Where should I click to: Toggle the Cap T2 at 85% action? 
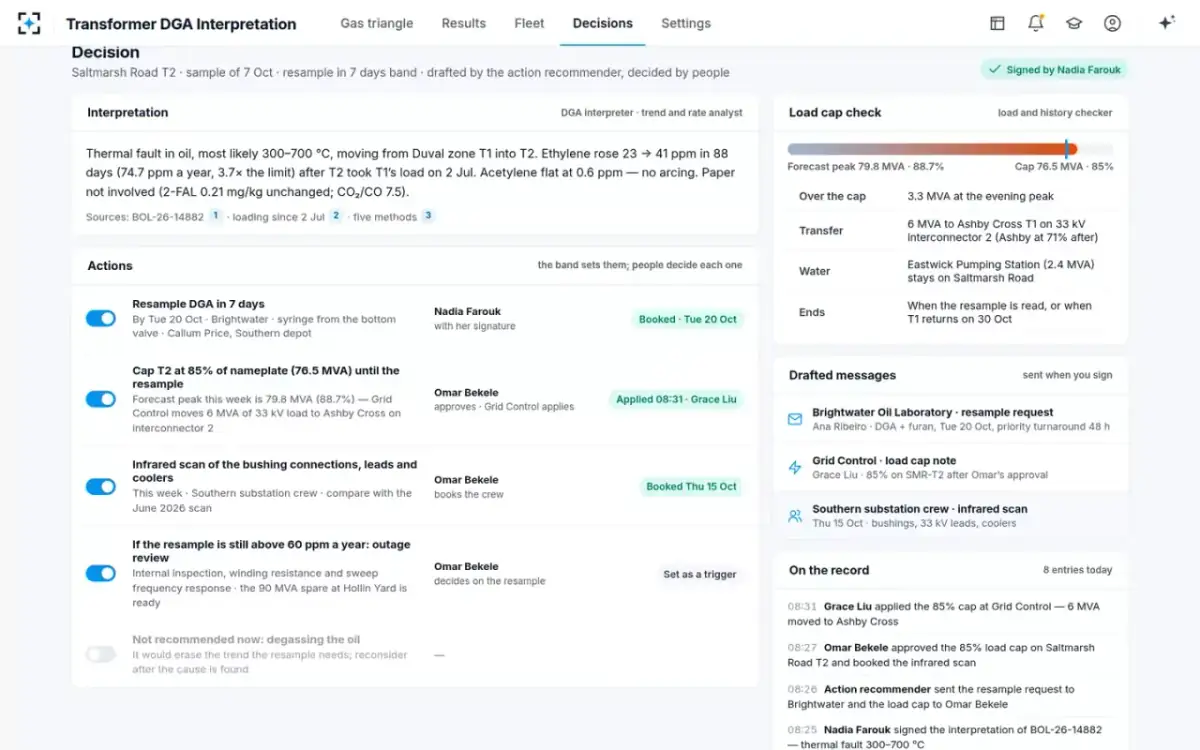click(101, 399)
